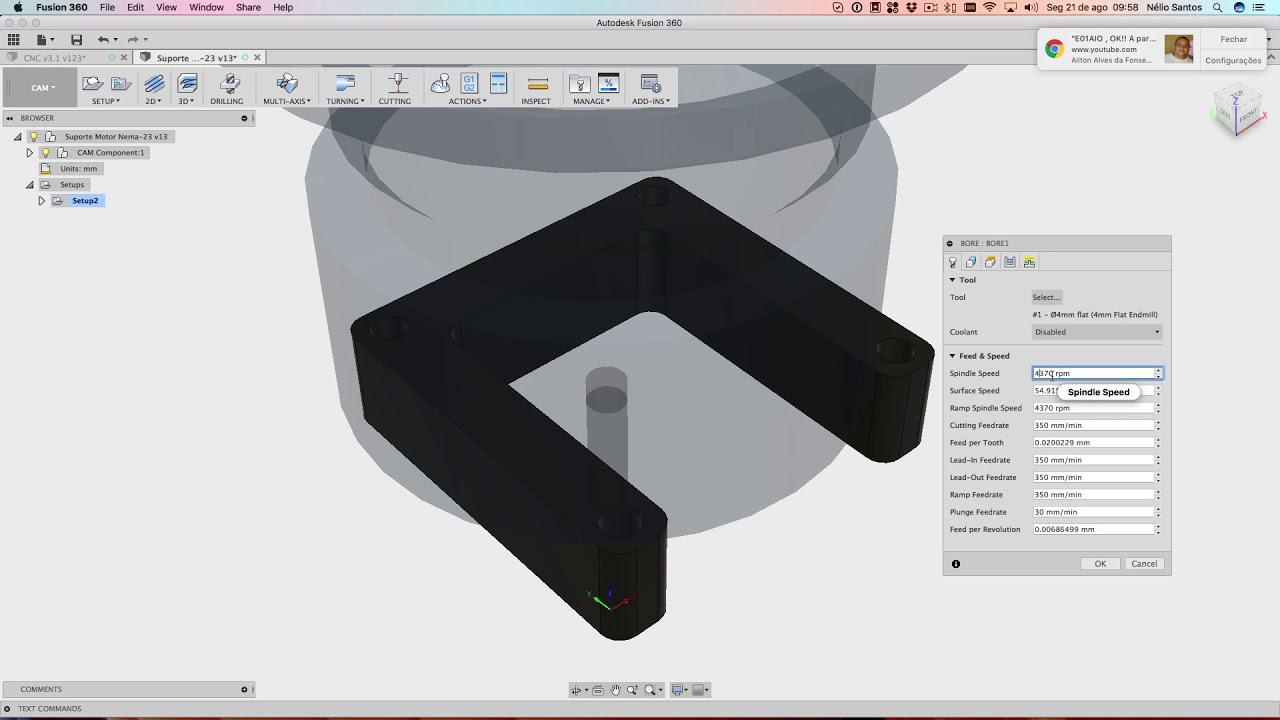Collapse the Suporte Motor Nema-23 v13 tree node
The image size is (1280, 720).
point(17,137)
